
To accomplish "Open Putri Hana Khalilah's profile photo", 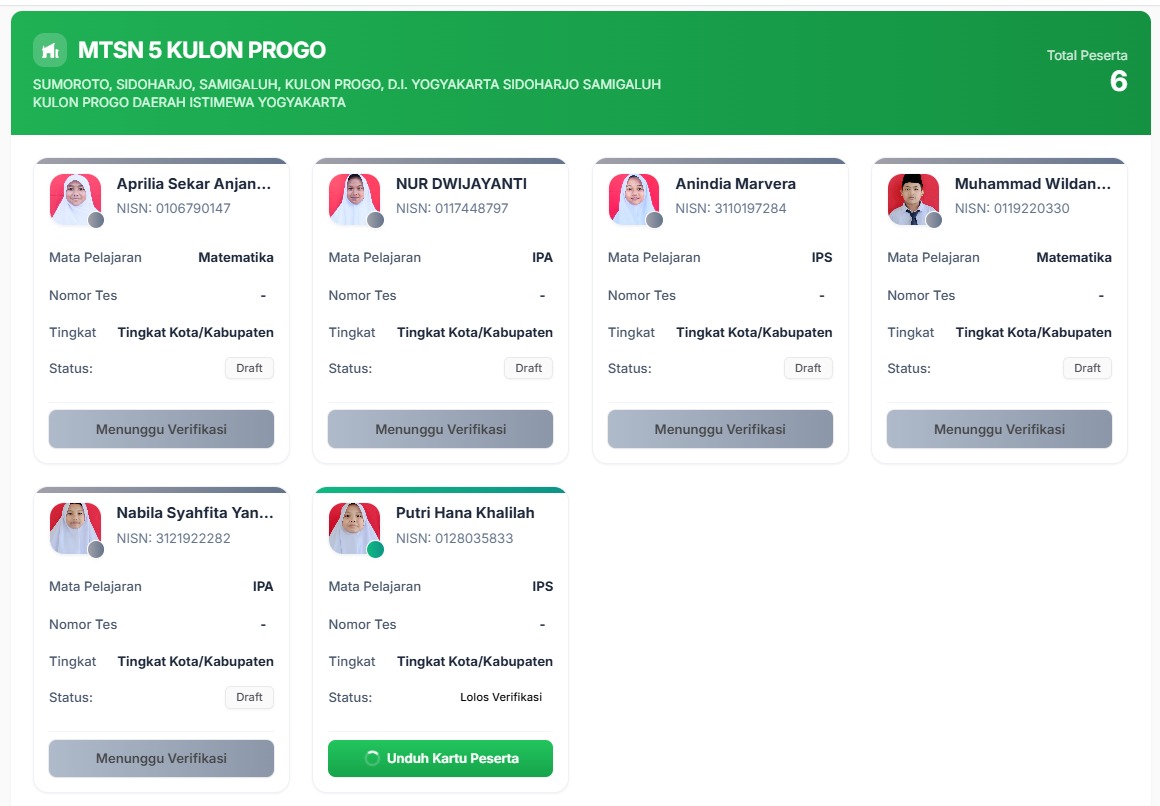I will [354, 528].
